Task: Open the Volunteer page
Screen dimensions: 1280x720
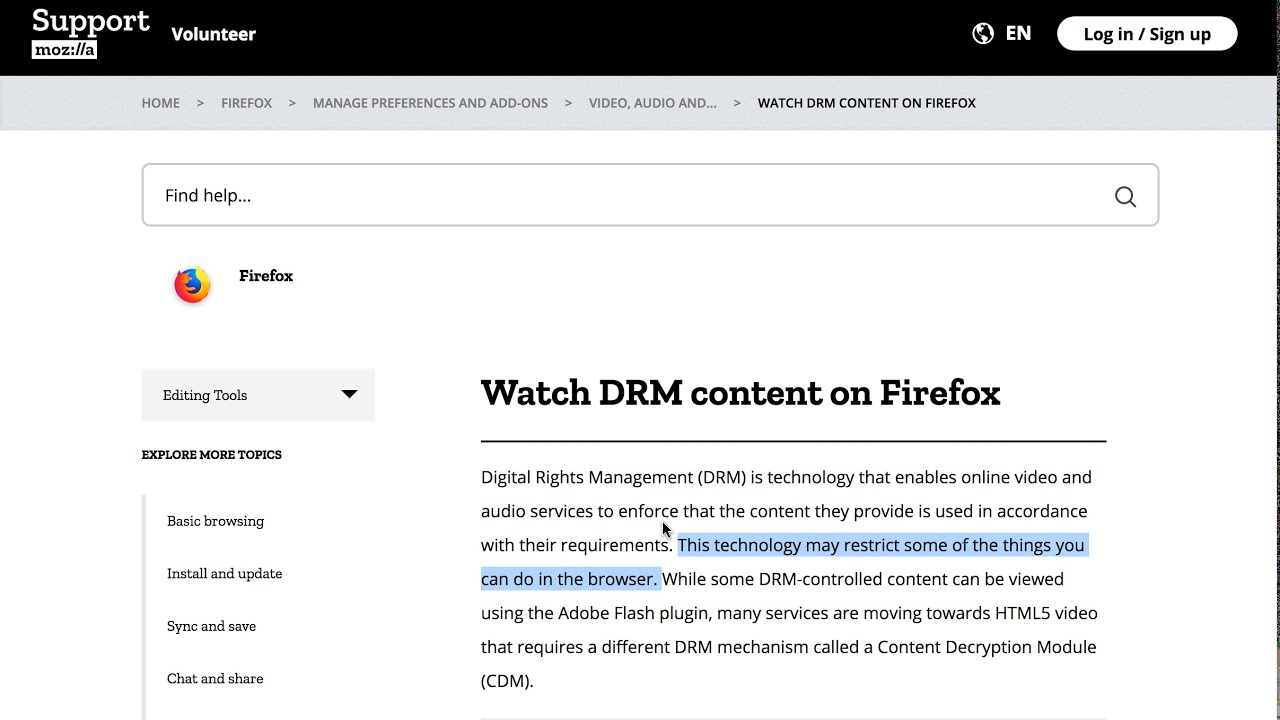Action: (213, 34)
